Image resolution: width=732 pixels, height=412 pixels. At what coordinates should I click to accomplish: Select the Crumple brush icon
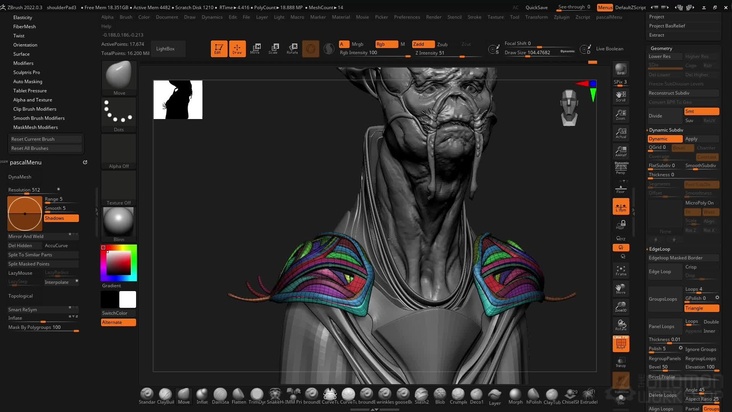pos(458,396)
